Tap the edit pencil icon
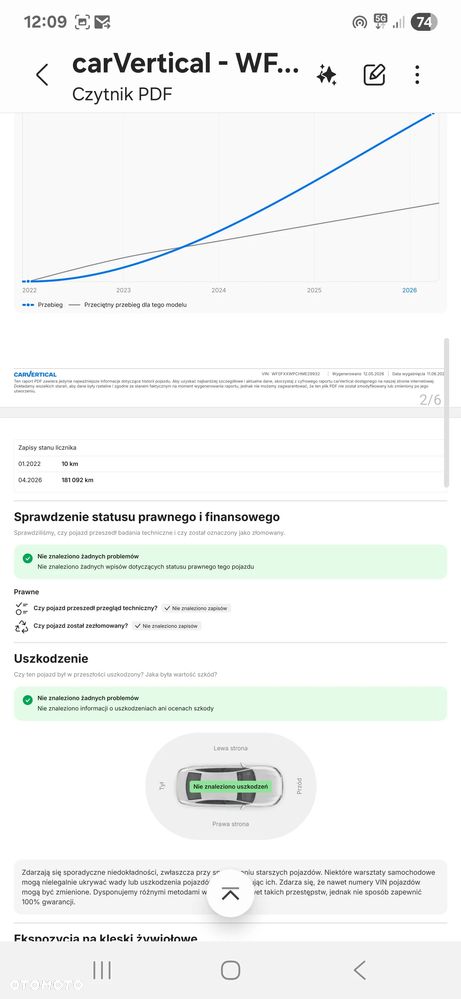 374,75
